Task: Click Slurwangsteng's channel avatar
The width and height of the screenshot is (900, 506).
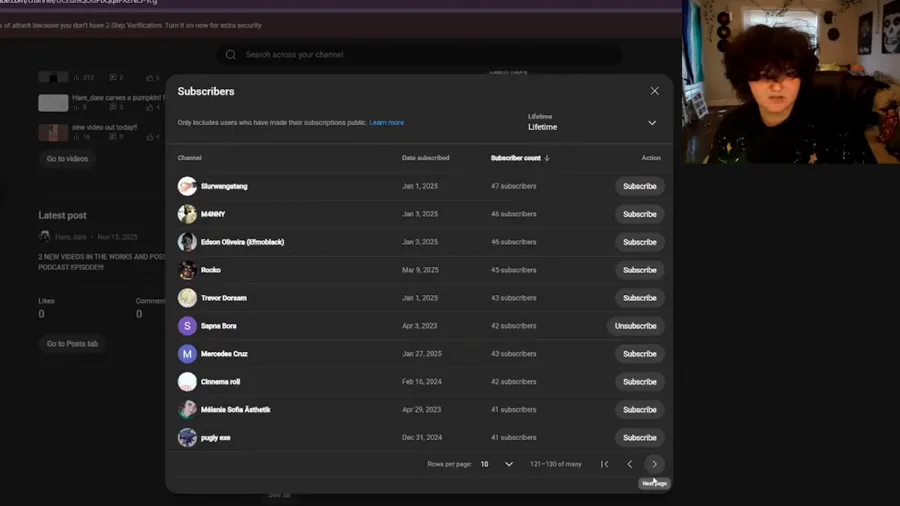Action: click(x=187, y=186)
